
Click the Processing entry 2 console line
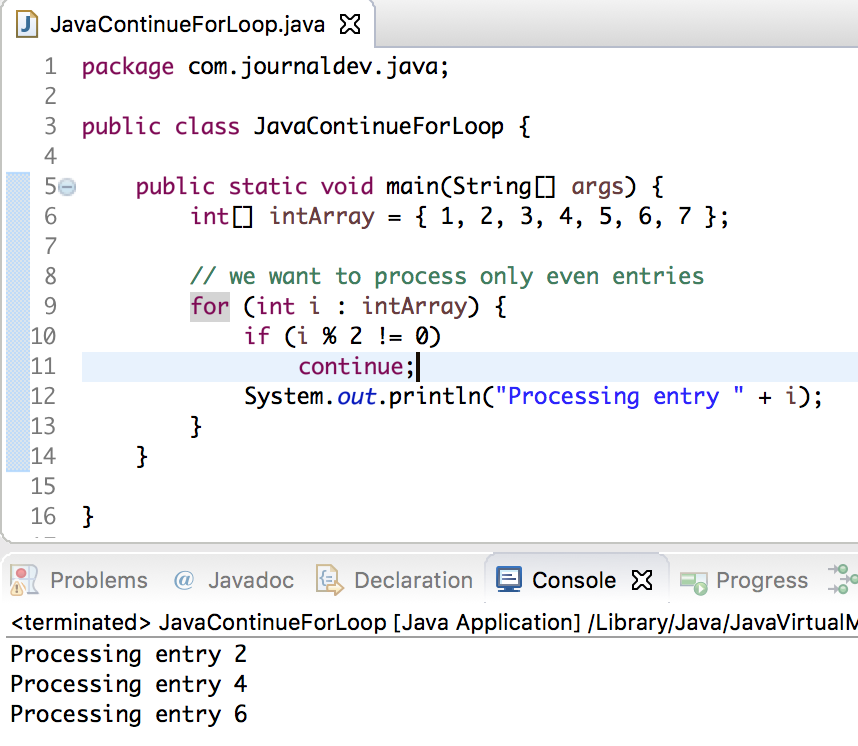click(128, 654)
